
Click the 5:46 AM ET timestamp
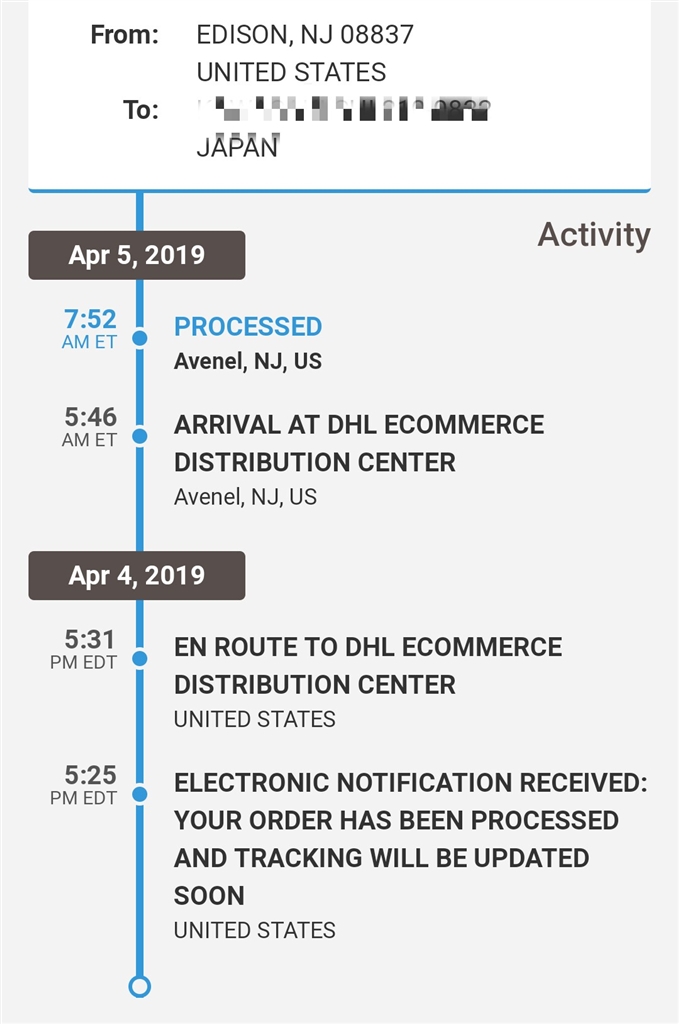click(90, 424)
